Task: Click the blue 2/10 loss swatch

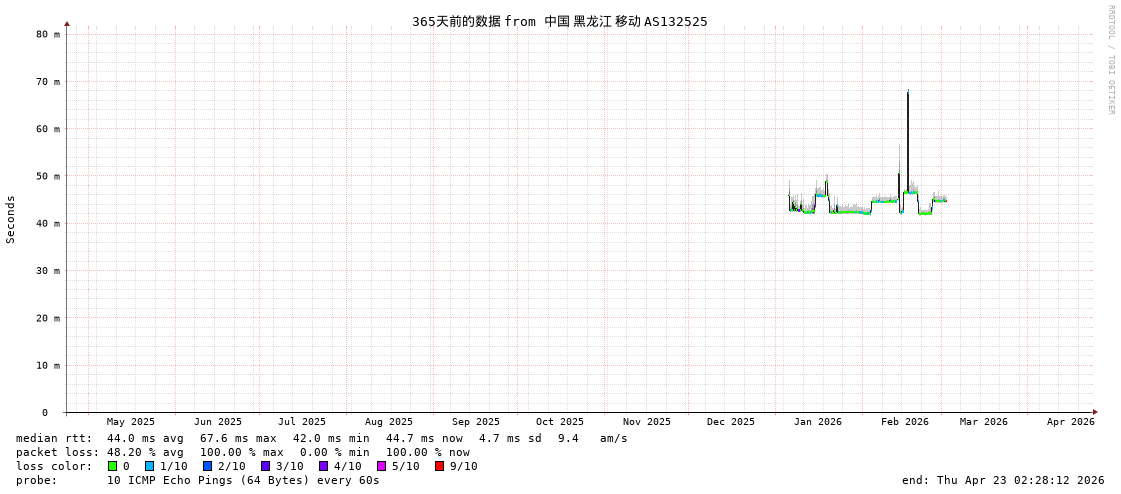Action: (x=207, y=466)
